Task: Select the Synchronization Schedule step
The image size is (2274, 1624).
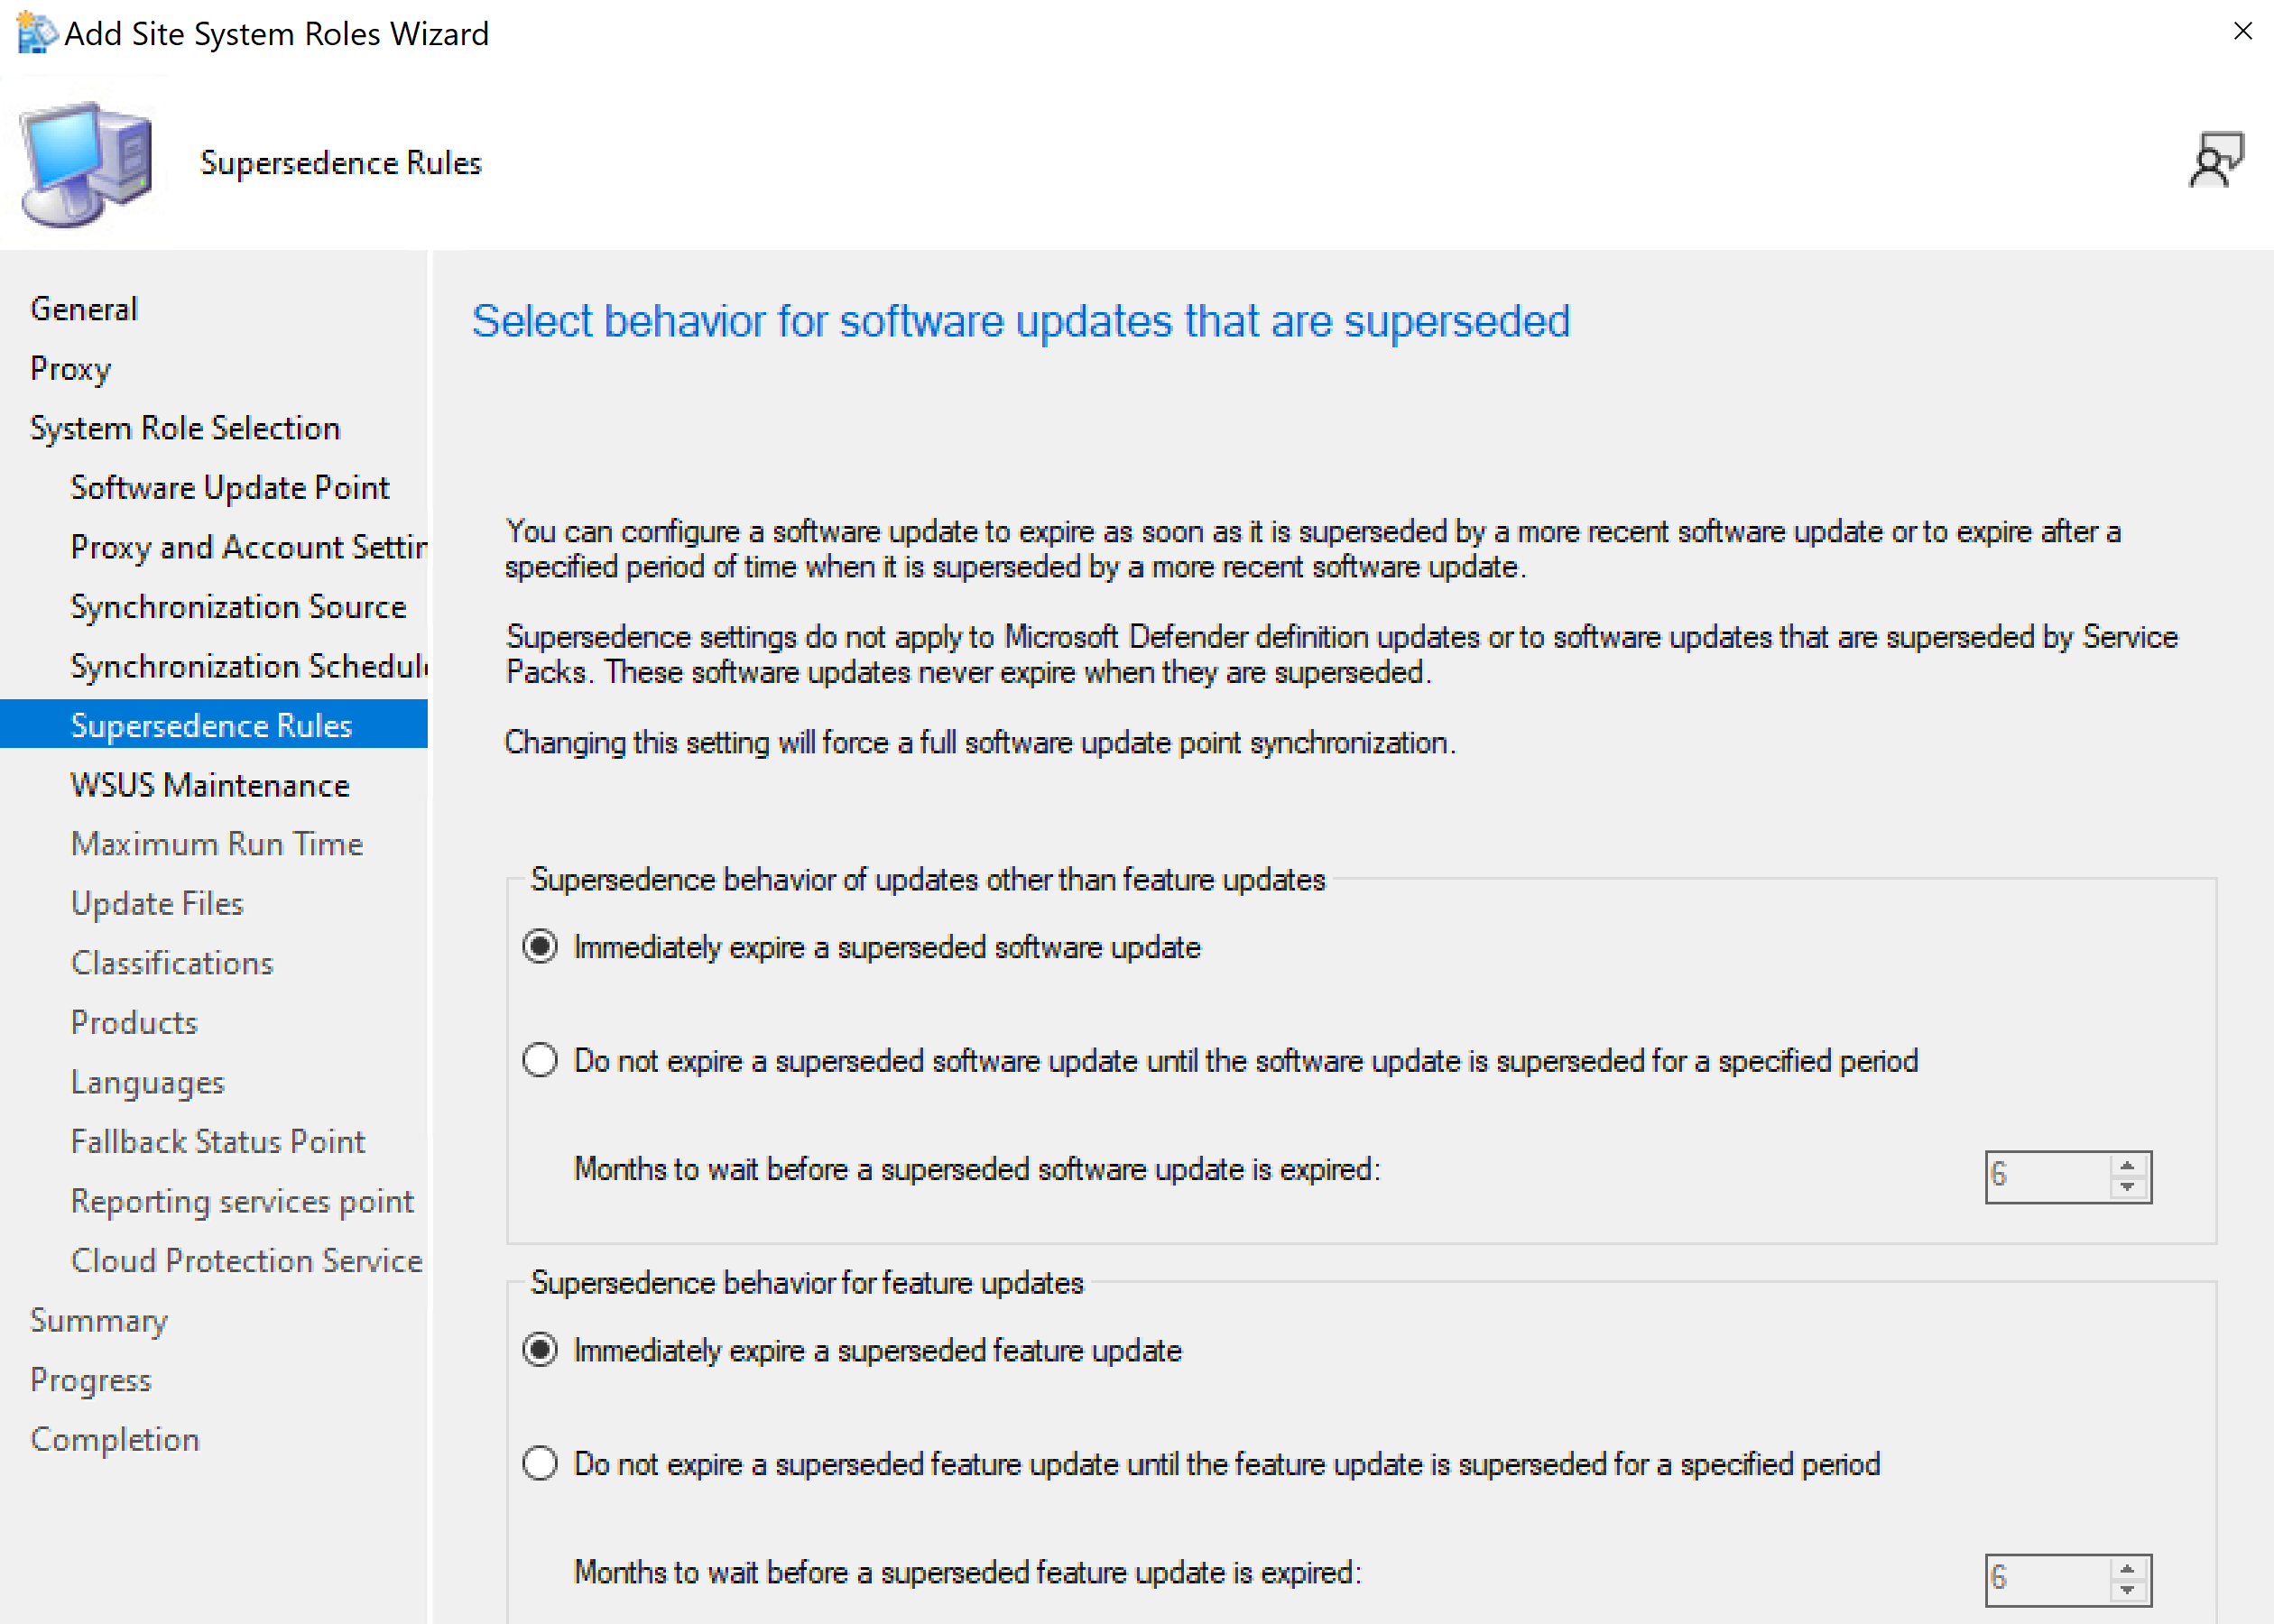Action: (x=248, y=666)
